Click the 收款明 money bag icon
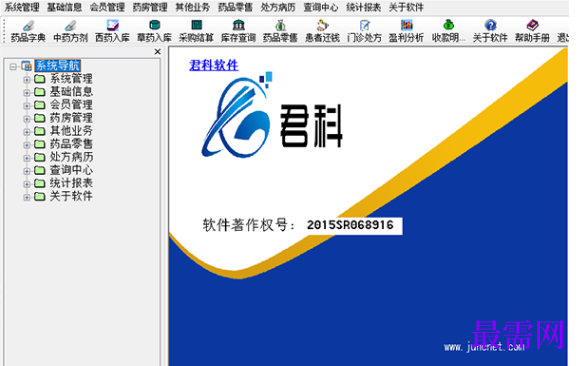This screenshot has height=366, width=583. click(448, 25)
